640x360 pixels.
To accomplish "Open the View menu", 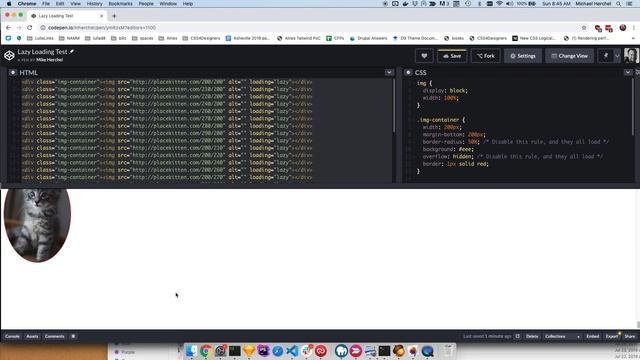I will click(76, 4).
